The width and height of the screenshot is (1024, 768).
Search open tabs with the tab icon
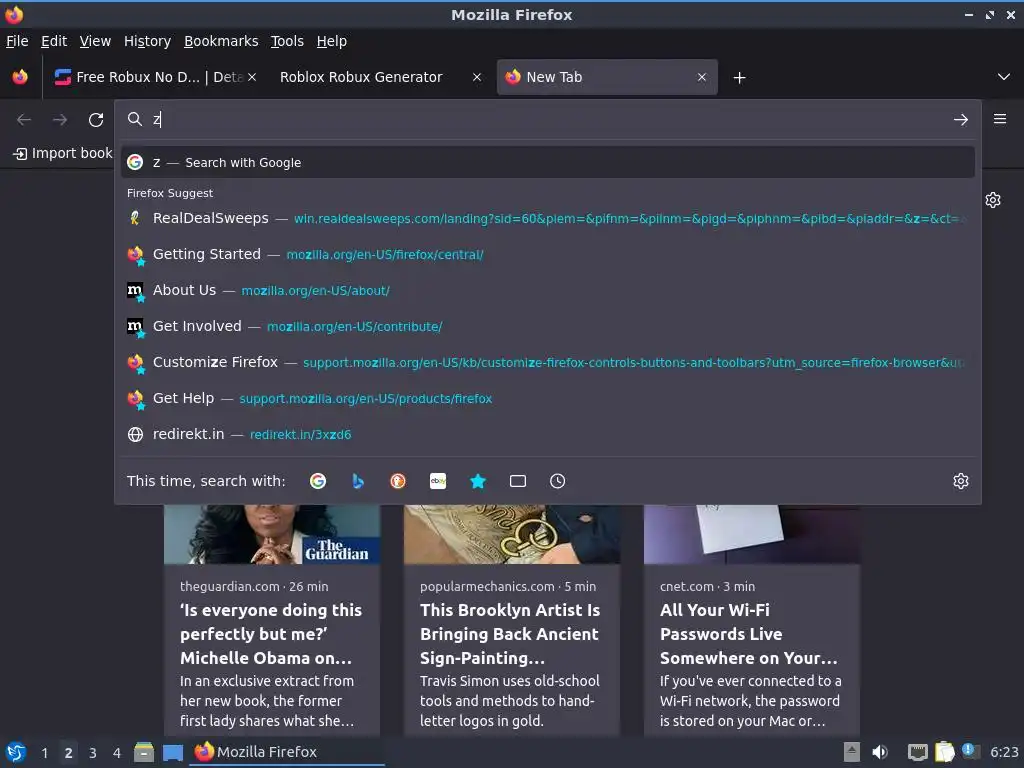(518, 481)
